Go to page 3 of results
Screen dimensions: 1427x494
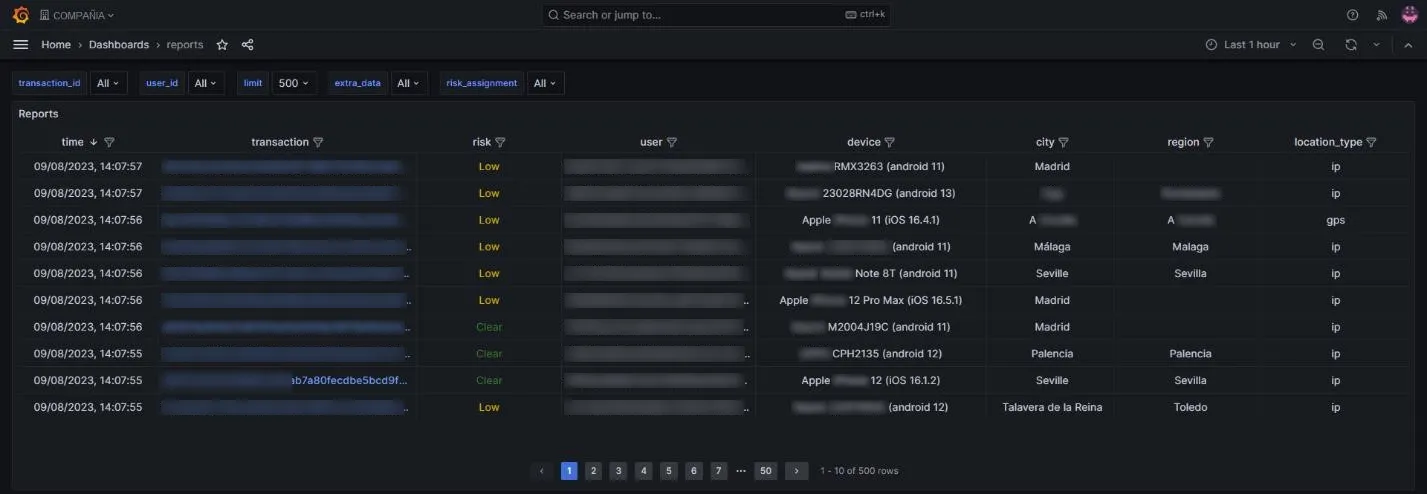[x=618, y=470]
